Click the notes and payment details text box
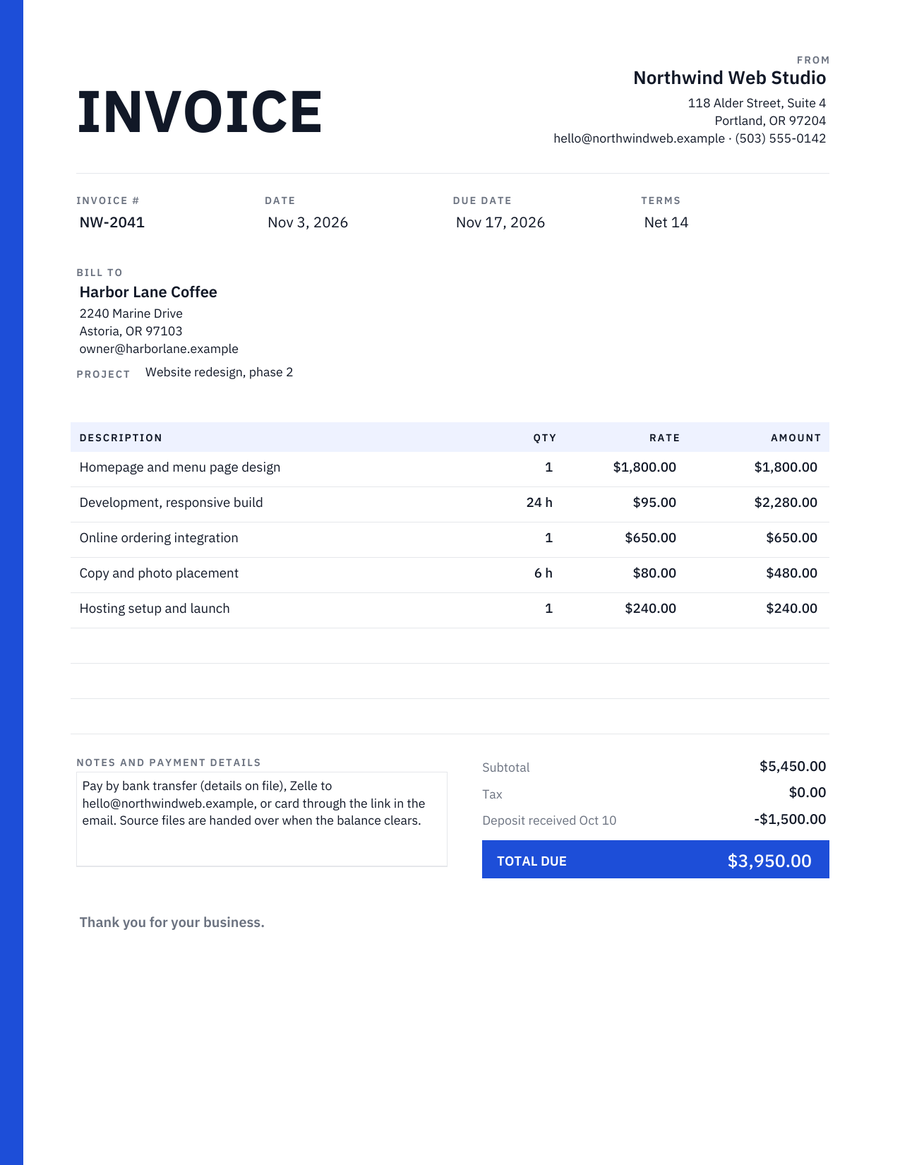The image size is (900, 1165). click(262, 820)
